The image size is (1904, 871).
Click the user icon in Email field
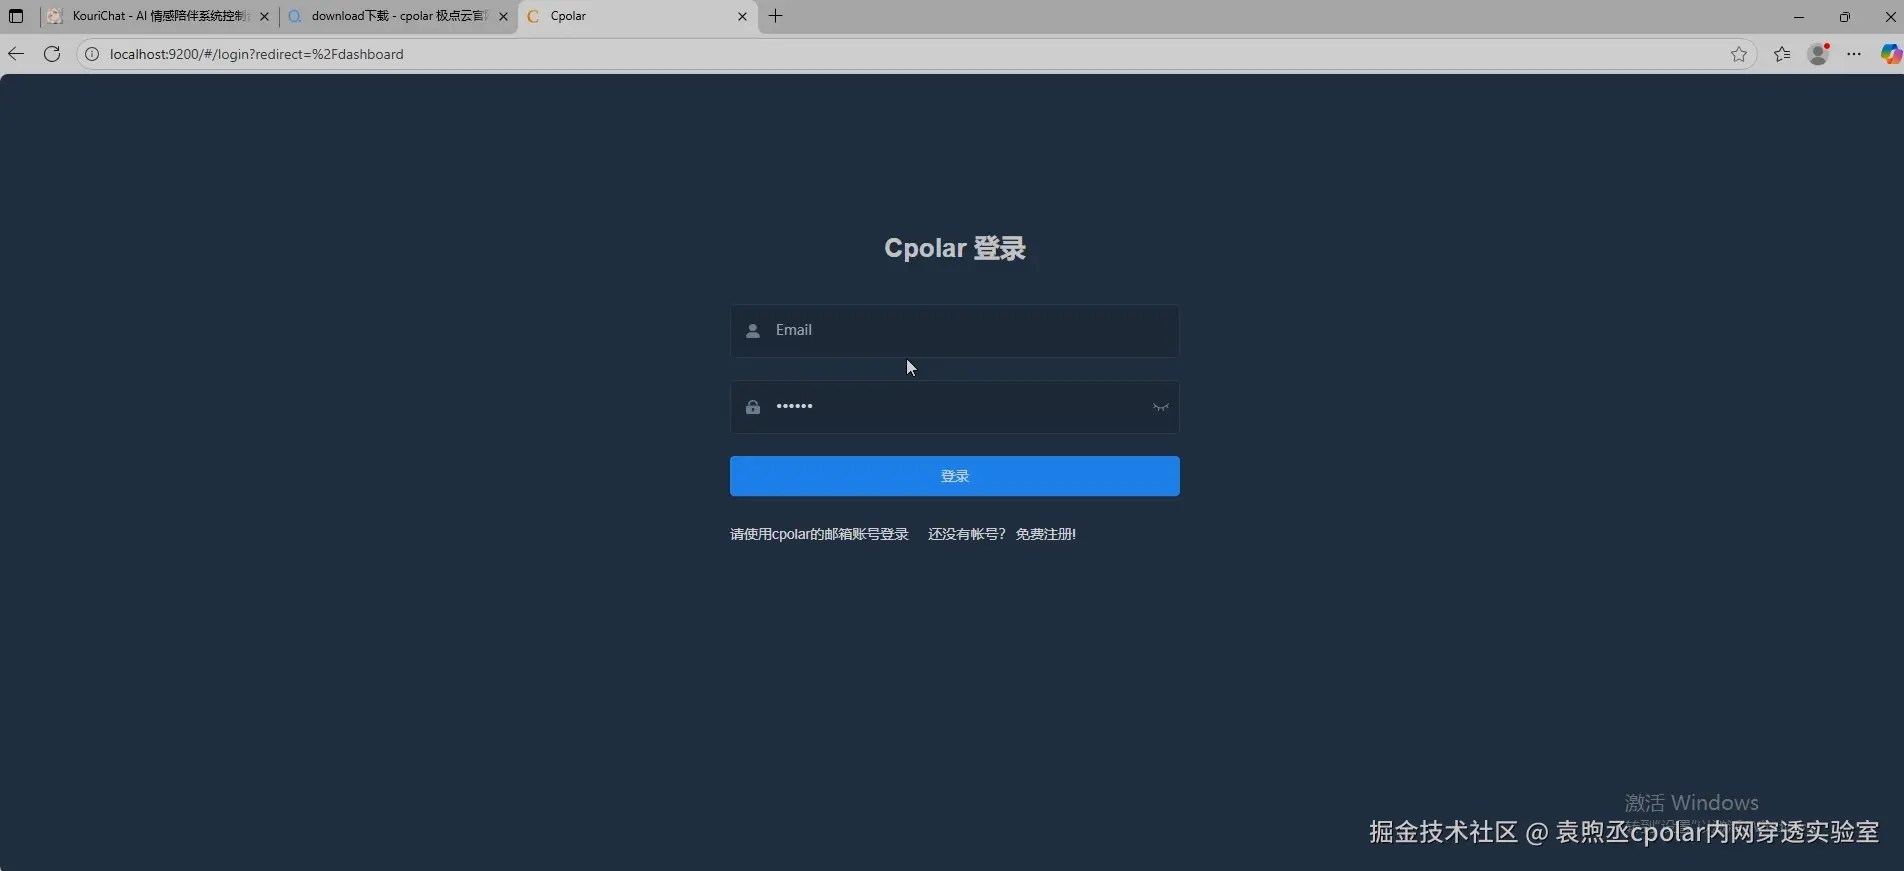[x=753, y=331]
